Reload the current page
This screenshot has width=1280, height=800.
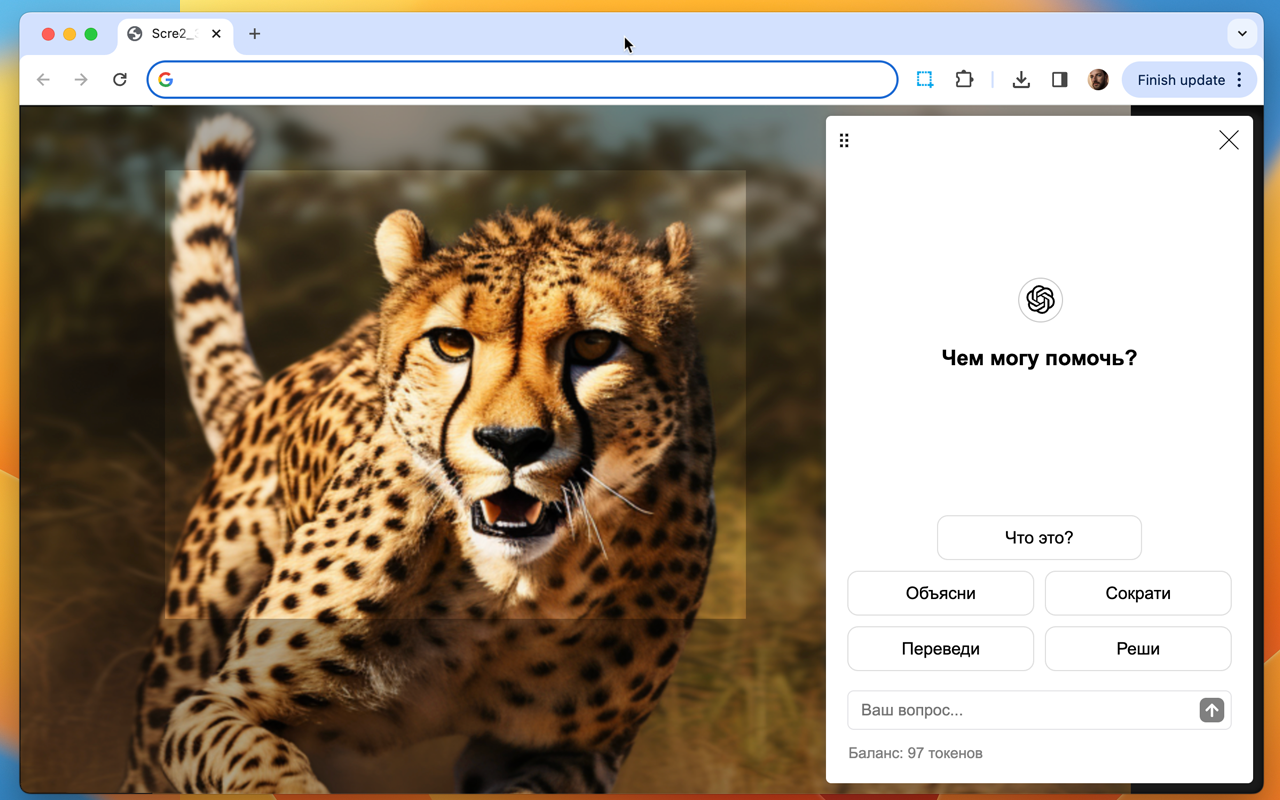[120, 80]
